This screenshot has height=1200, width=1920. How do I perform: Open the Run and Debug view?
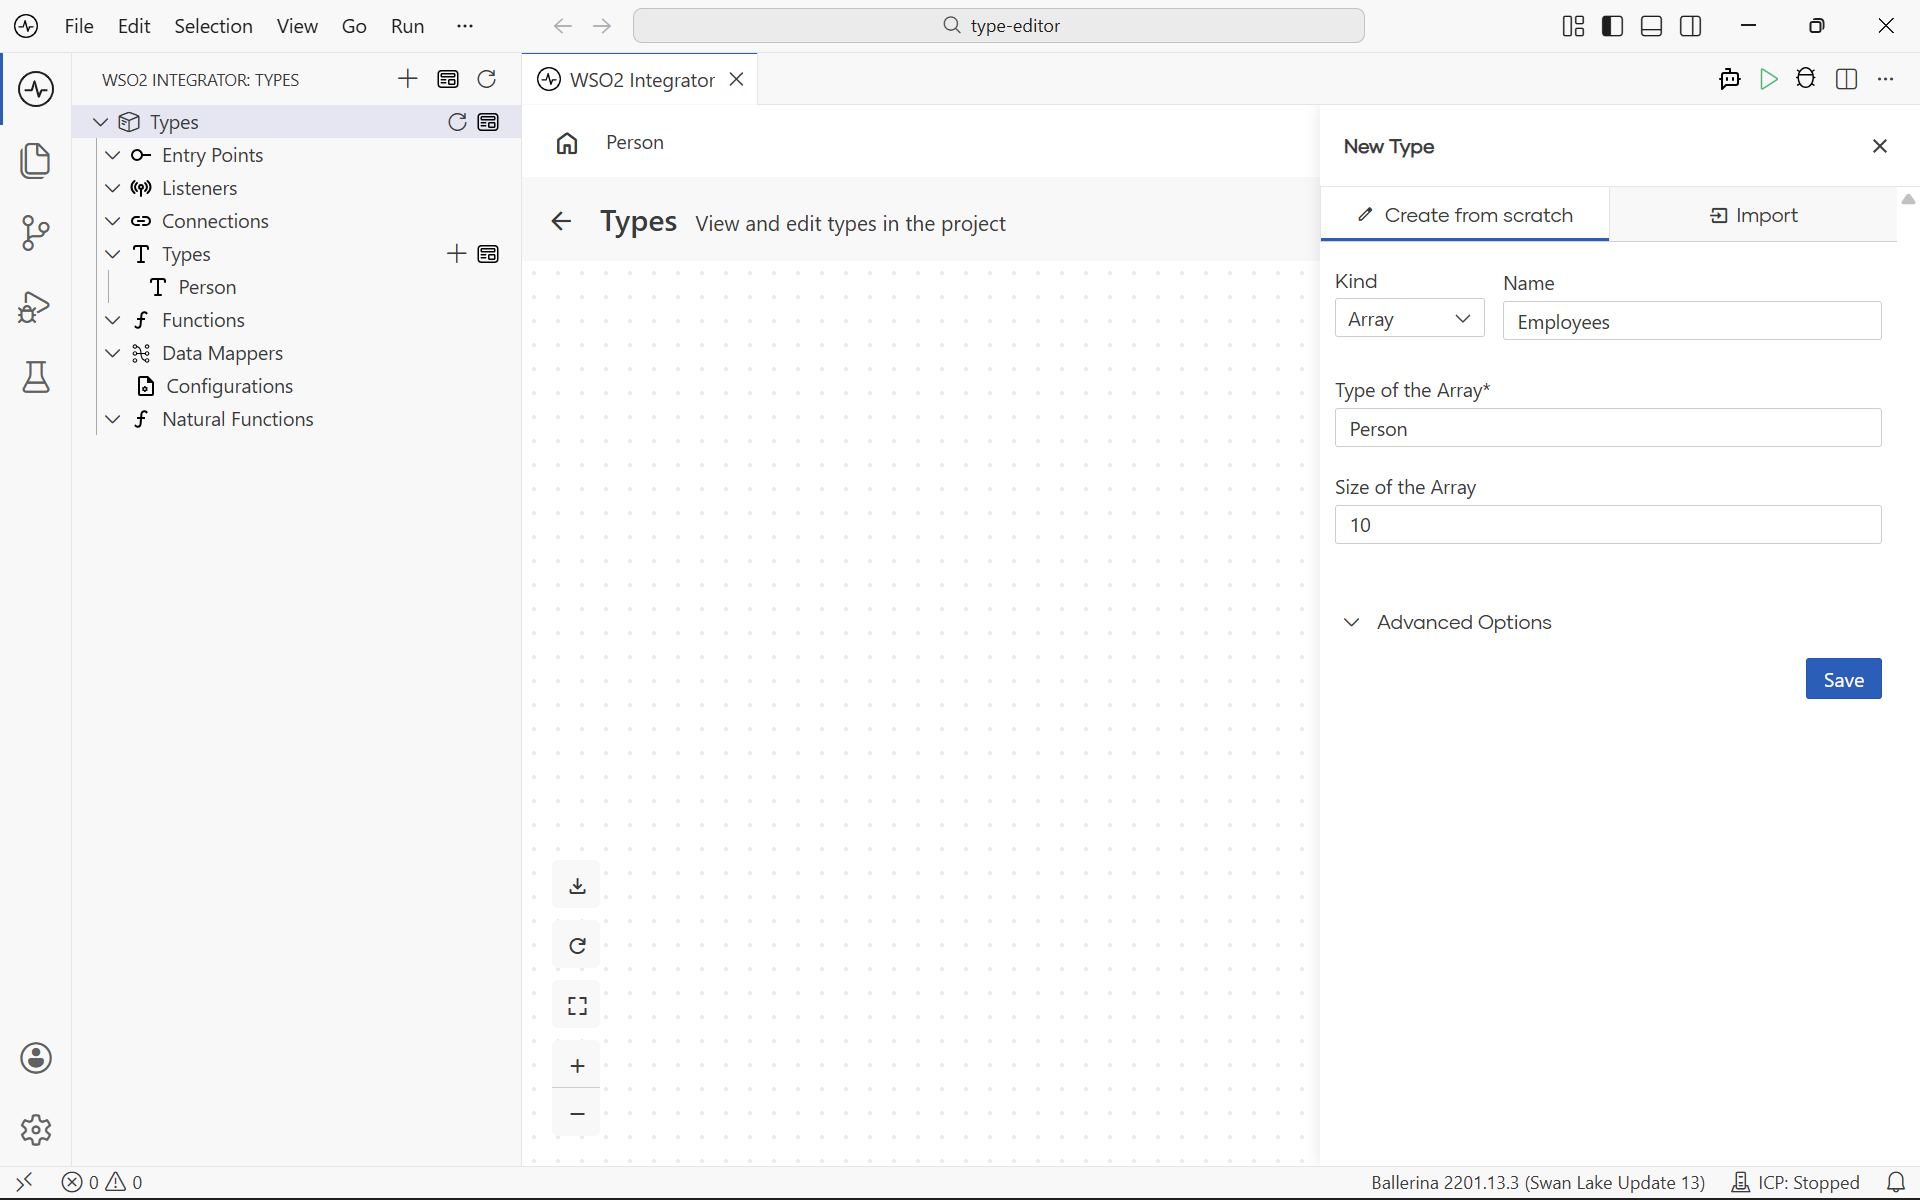point(36,306)
